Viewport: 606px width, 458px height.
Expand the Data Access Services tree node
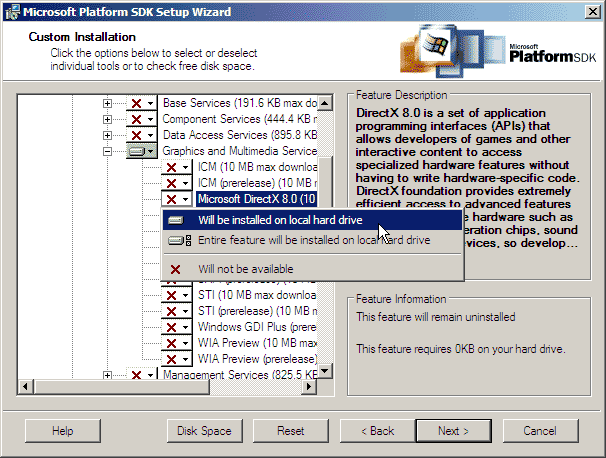(x=107, y=135)
